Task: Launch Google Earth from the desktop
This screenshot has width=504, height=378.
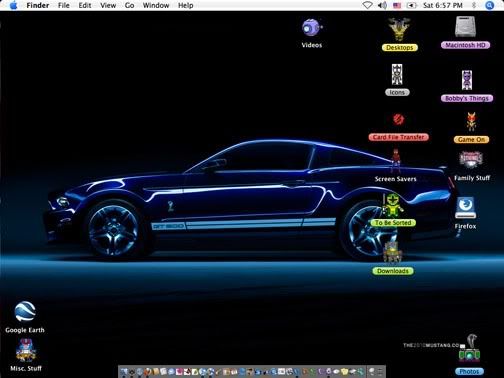Action: (25, 311)
